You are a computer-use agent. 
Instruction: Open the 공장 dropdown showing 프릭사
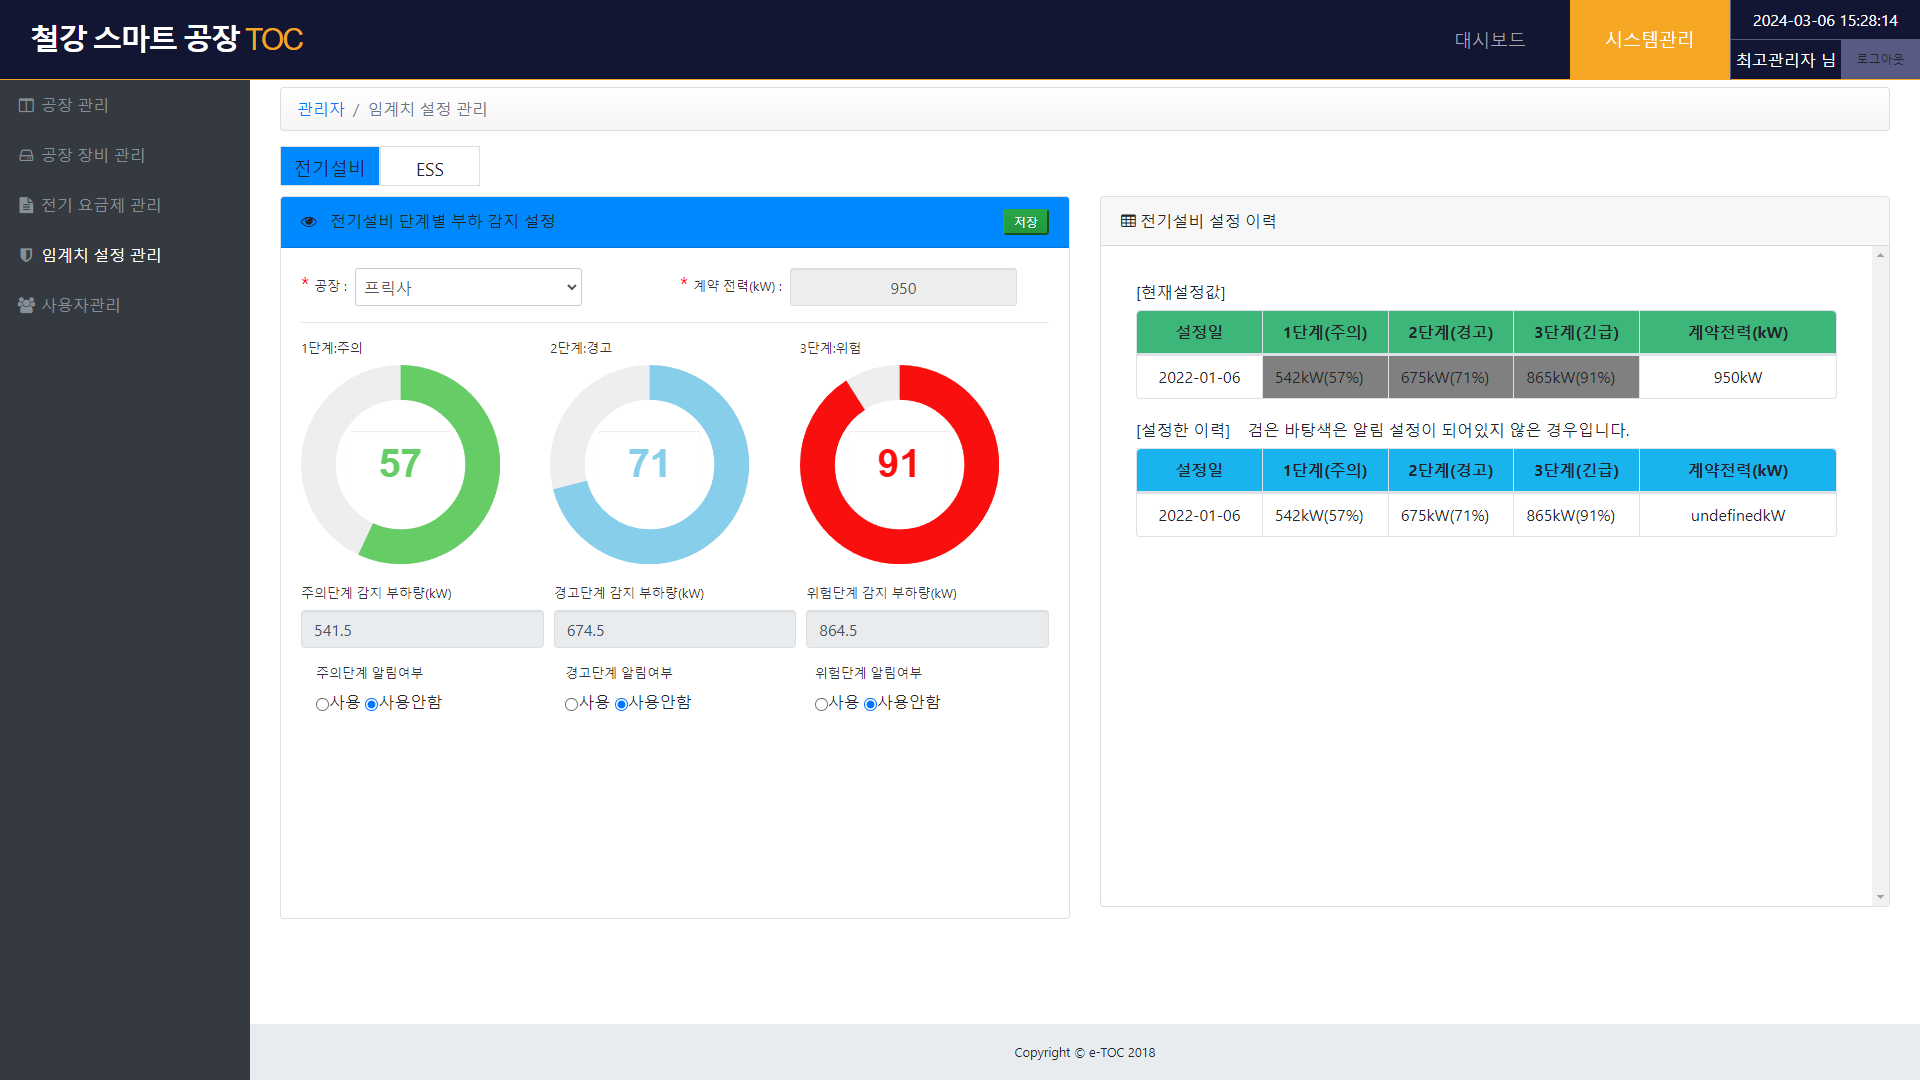(468, 287)
